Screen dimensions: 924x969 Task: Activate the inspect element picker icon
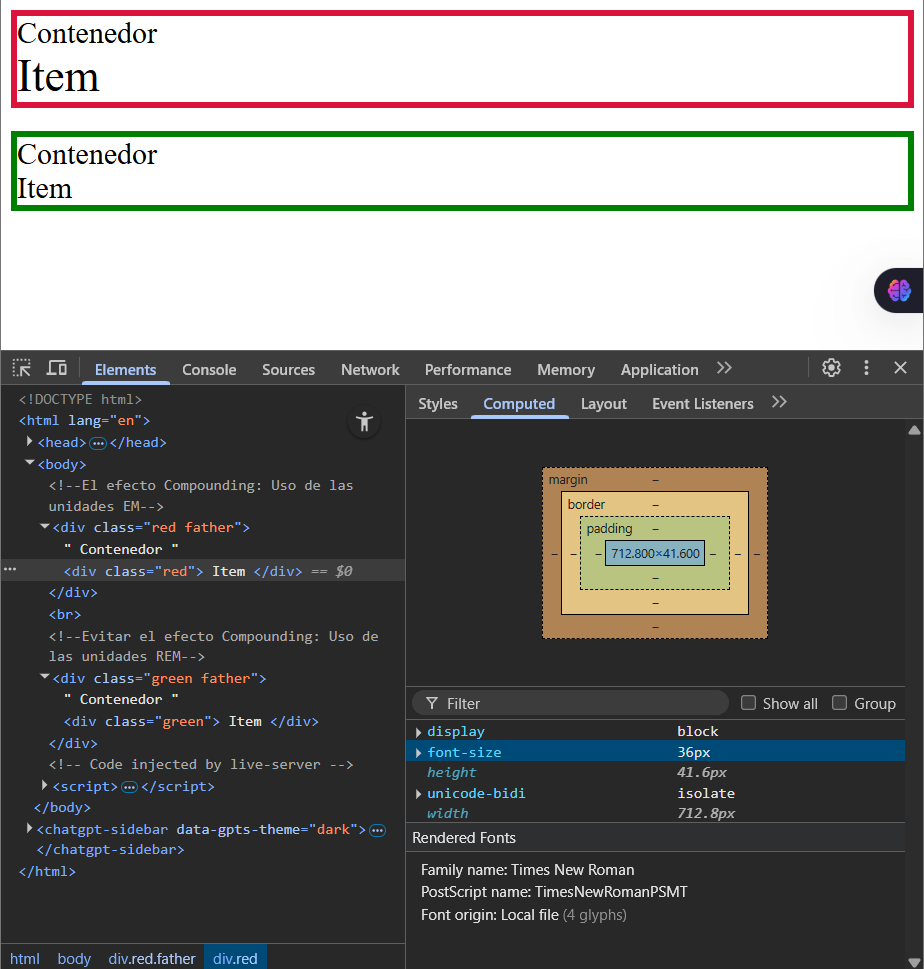[22, 368]
